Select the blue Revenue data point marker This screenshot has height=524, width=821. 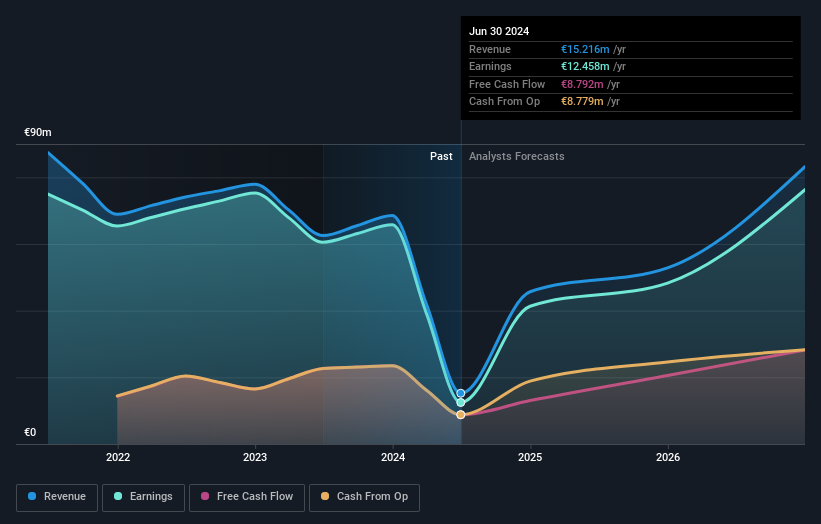(x=461, y=393)
